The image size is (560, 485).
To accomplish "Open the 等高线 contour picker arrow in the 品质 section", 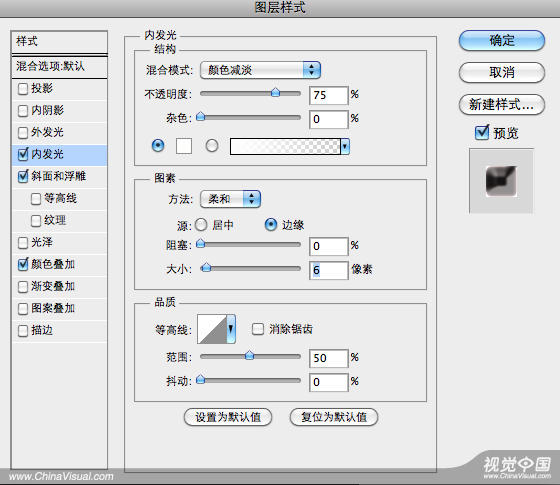I will (x=231, y=329).
